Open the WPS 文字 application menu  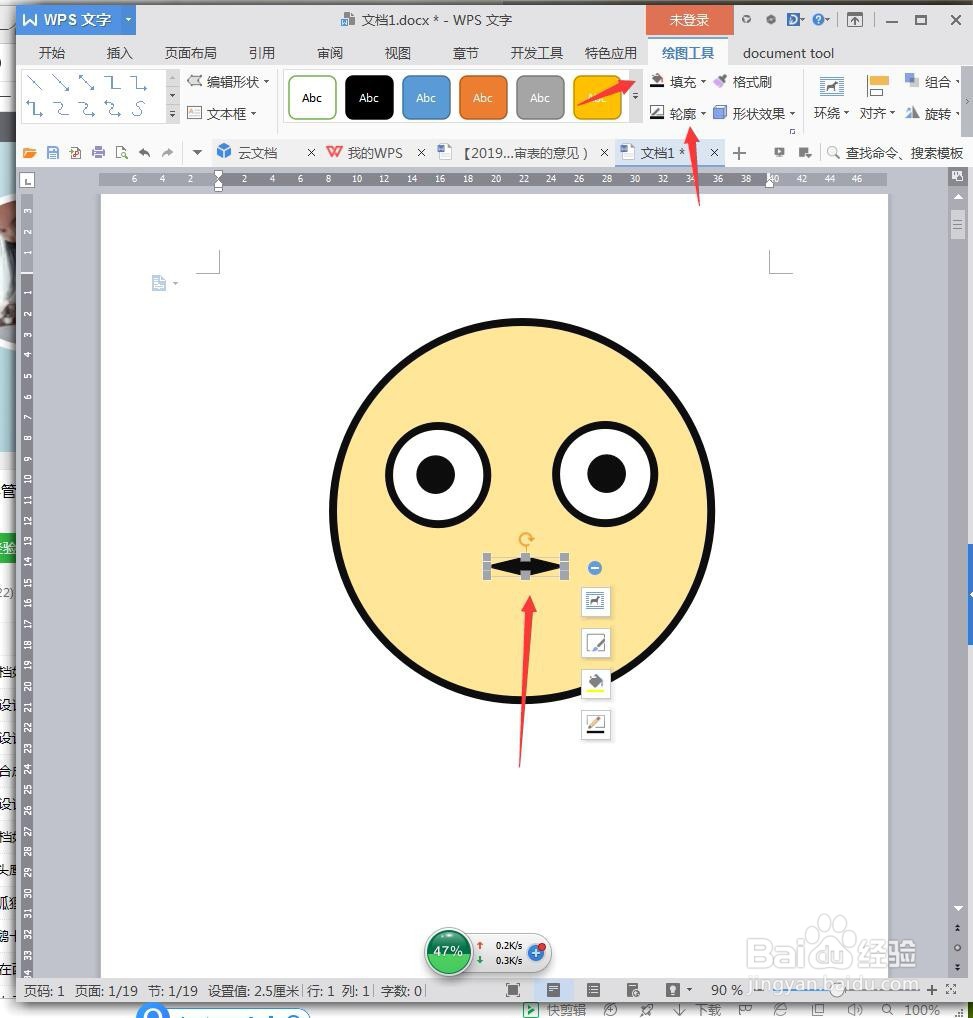[76, 20]
